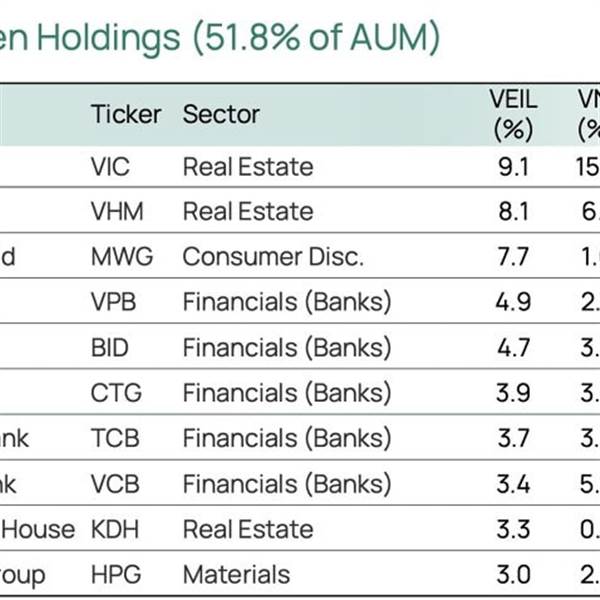Select the Consumer Disc. sector cell
This screenshot has width=600, height=600.
click(x=273, y=257)
